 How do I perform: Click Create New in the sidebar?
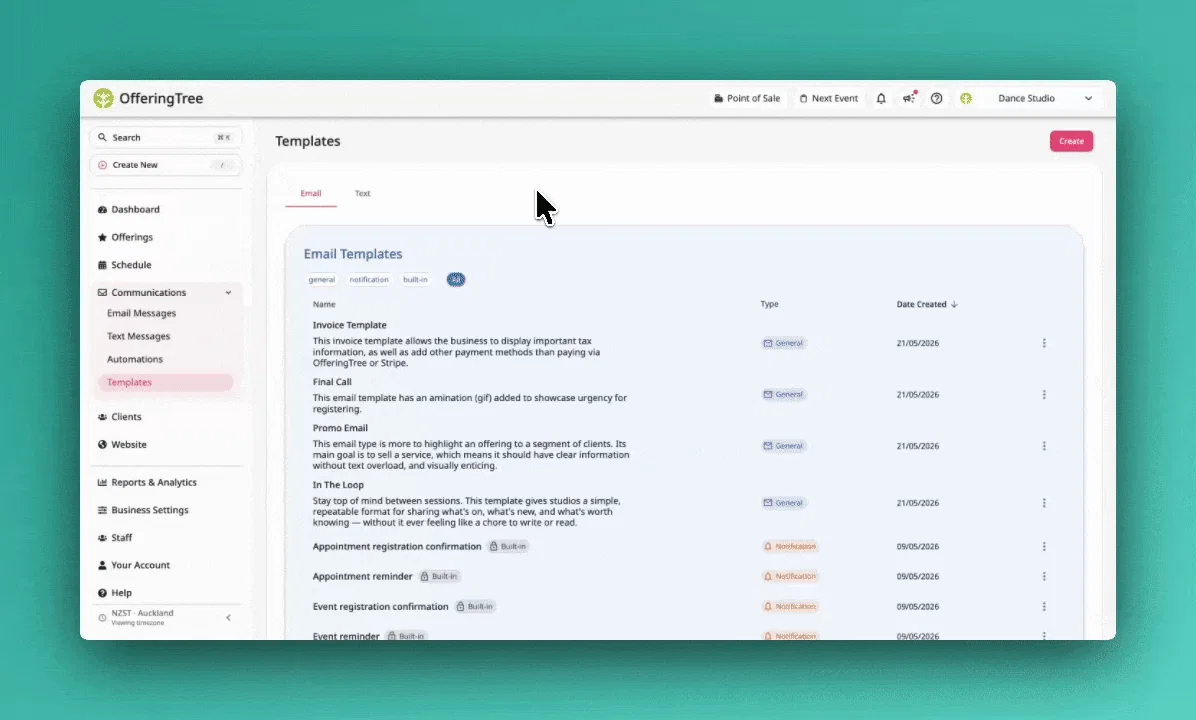coord(166,165)
